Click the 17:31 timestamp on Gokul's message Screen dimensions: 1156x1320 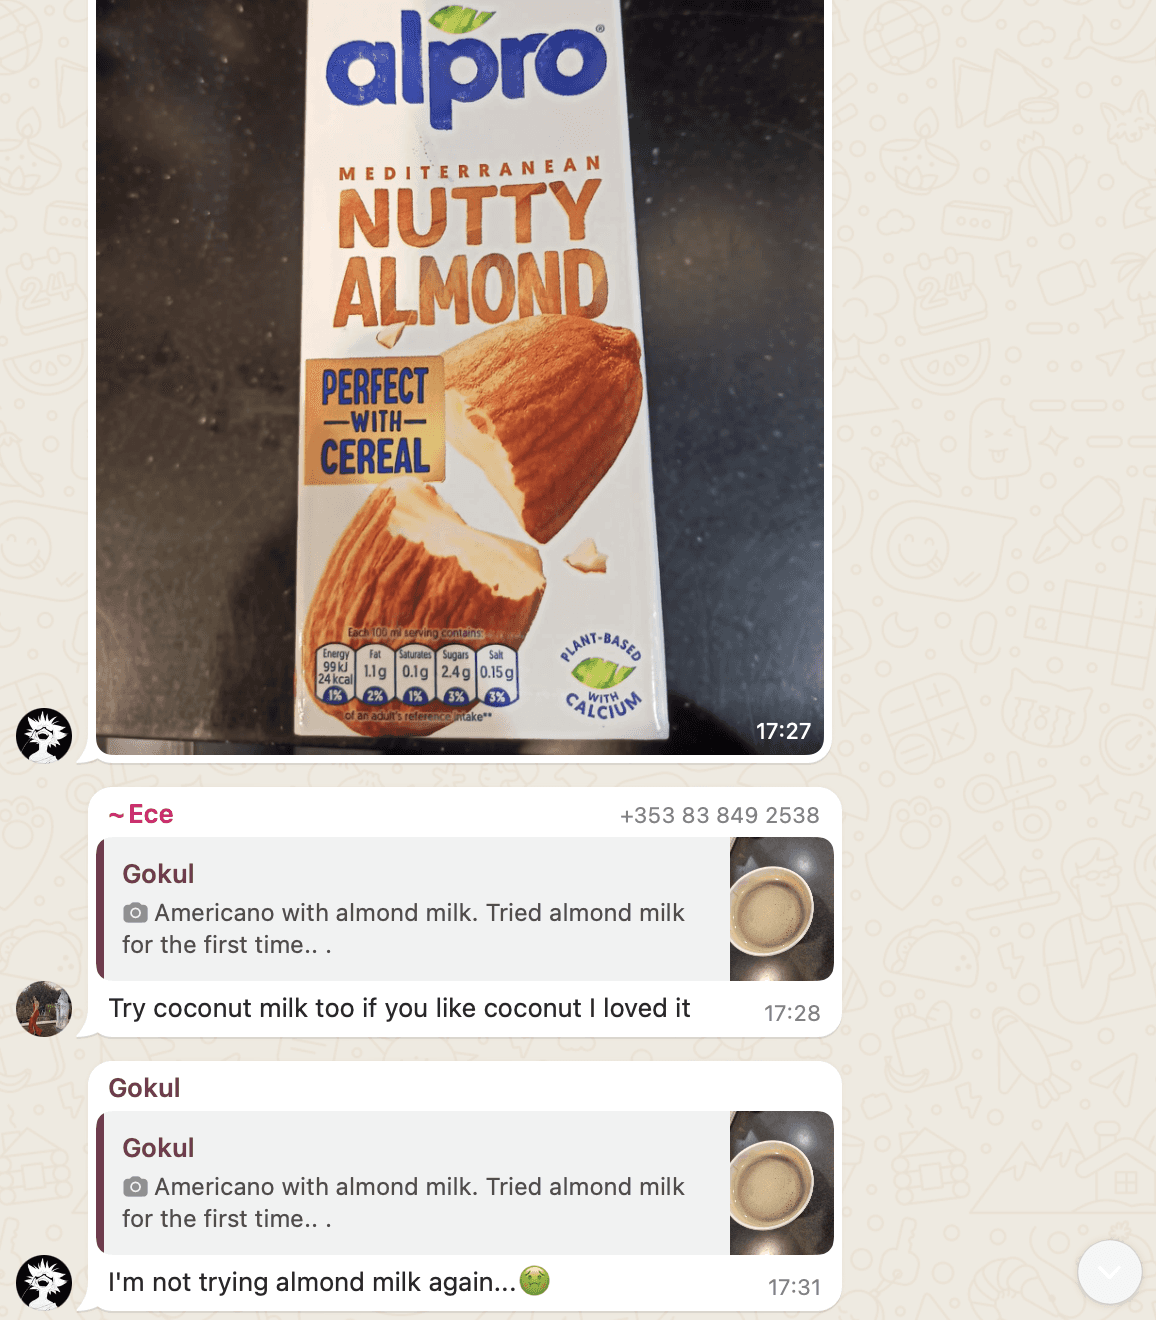click(794, 1287)
